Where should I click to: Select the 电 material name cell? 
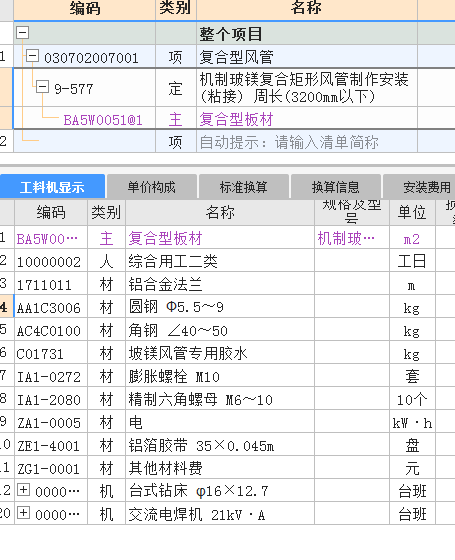(x=220, y=422)
